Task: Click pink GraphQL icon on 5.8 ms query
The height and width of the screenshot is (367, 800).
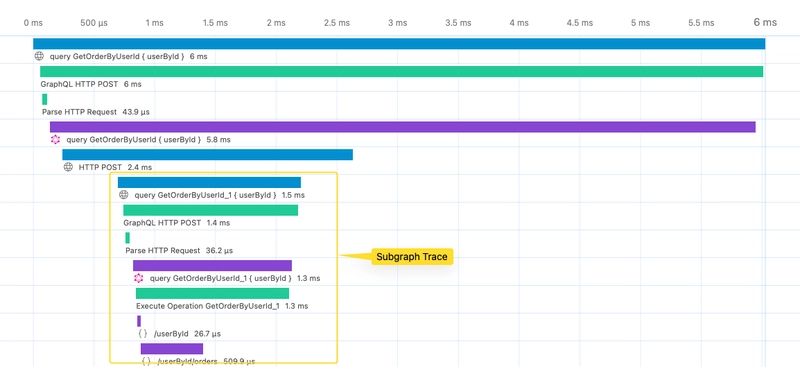Action: click(x=56, y=139)
